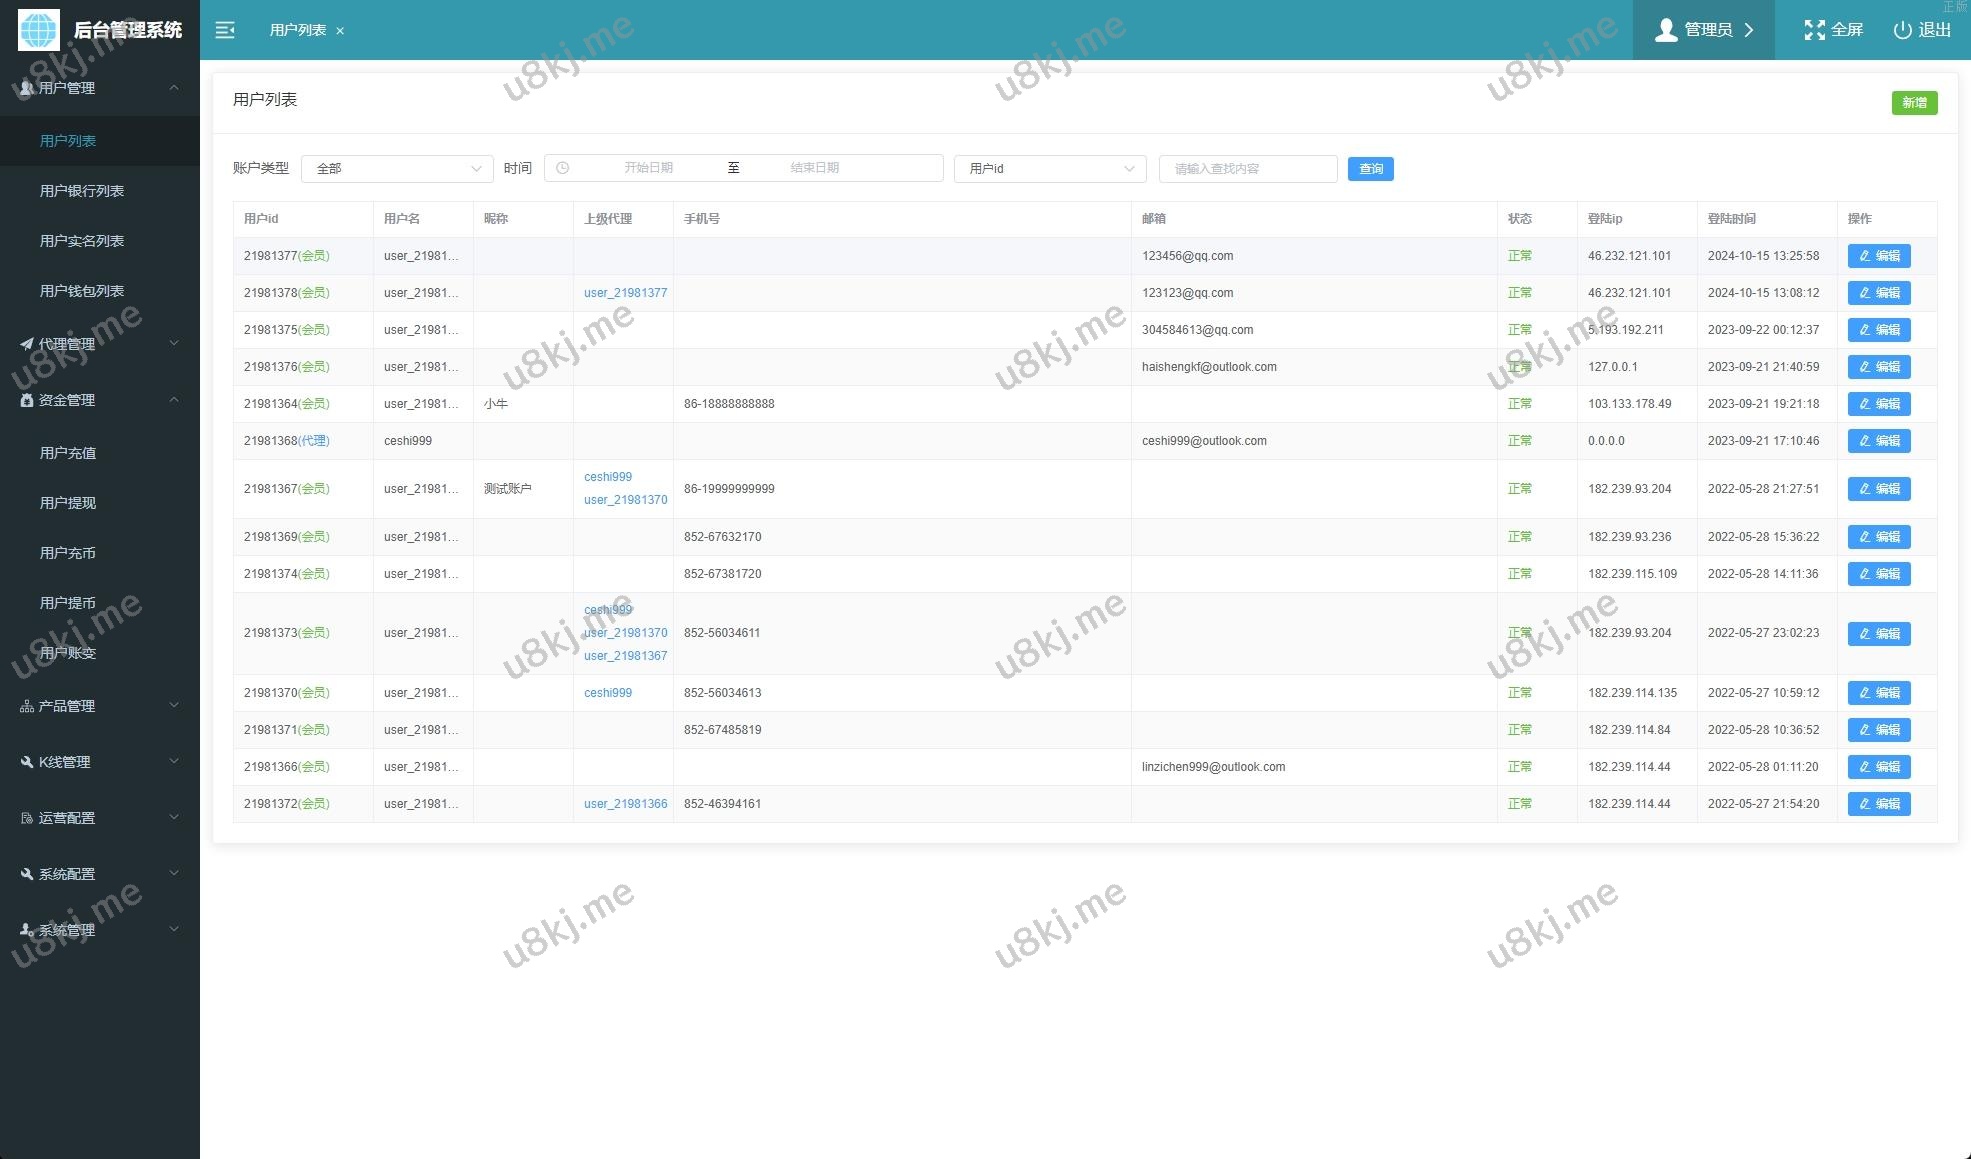Click the calendar clock icon in date field

[x=562, y=168]
